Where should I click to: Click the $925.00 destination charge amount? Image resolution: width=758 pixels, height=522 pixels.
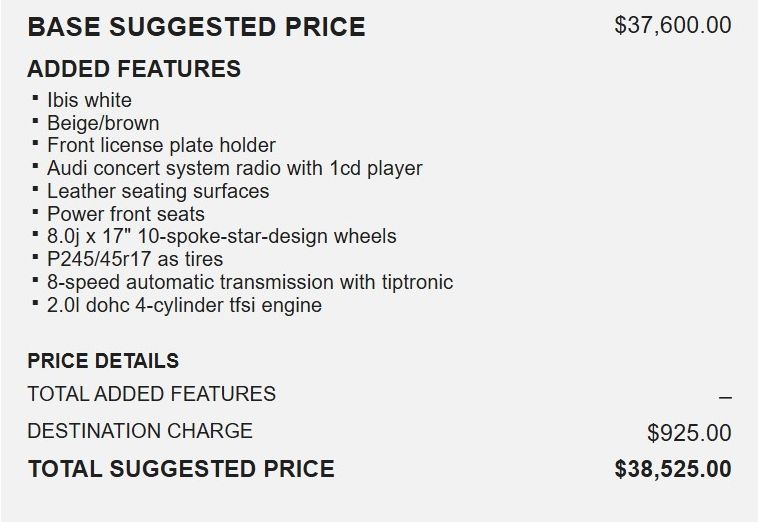tap(689, 433)
